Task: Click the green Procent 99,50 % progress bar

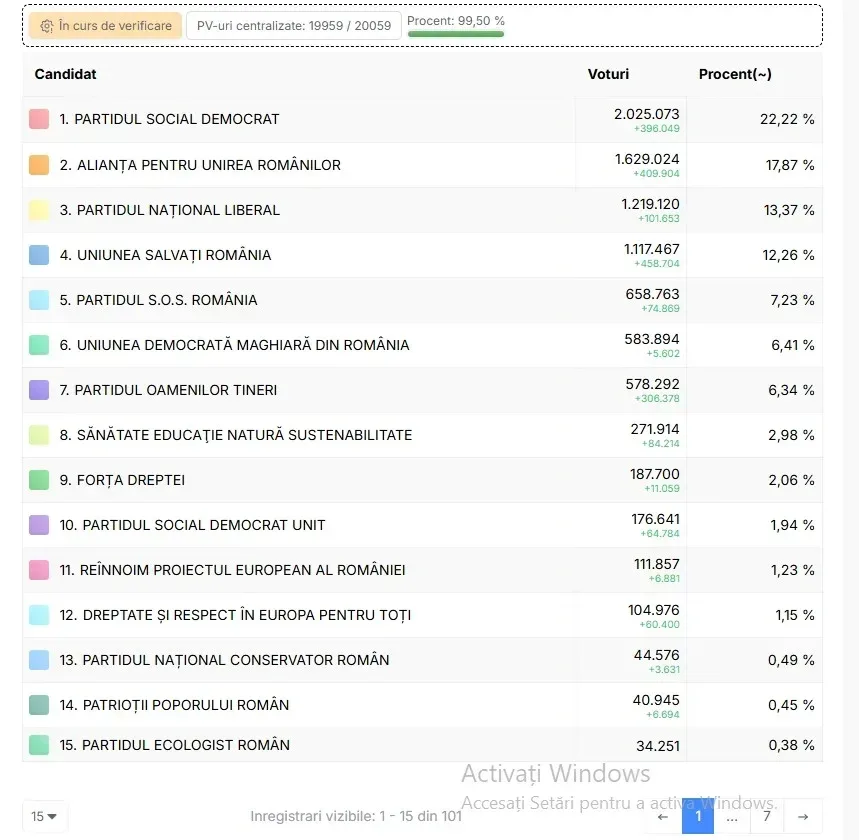Action: [x=455, y=34]
